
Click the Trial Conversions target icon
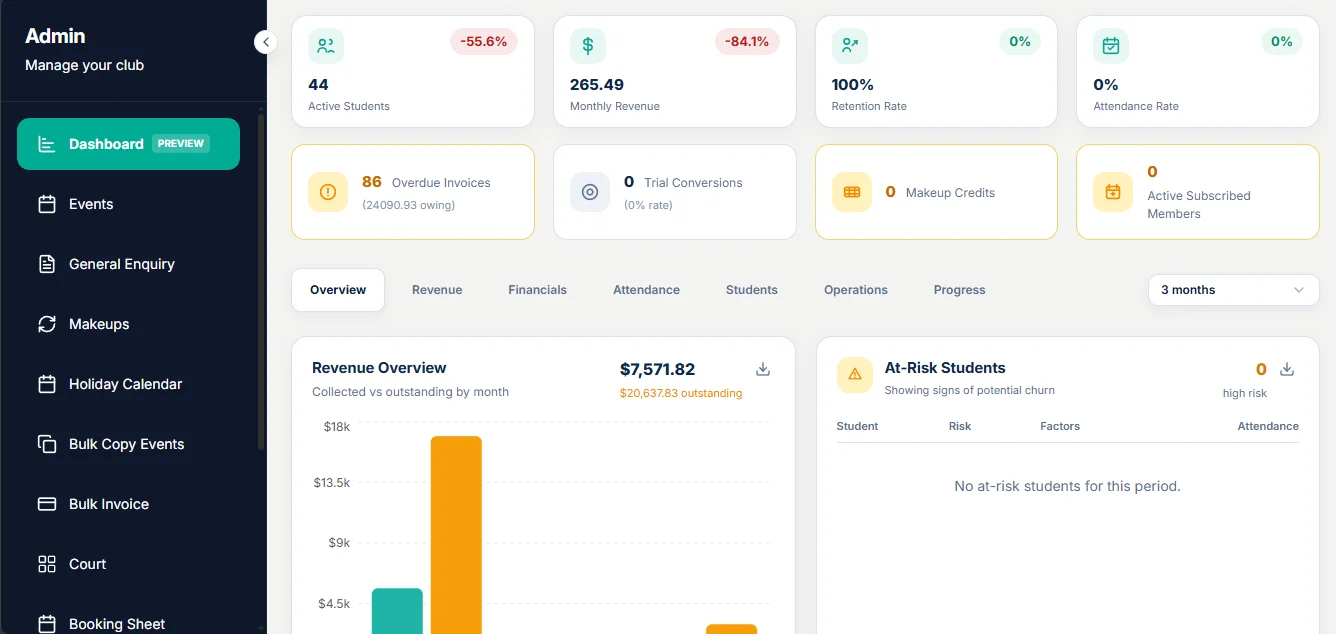(590, 192)
